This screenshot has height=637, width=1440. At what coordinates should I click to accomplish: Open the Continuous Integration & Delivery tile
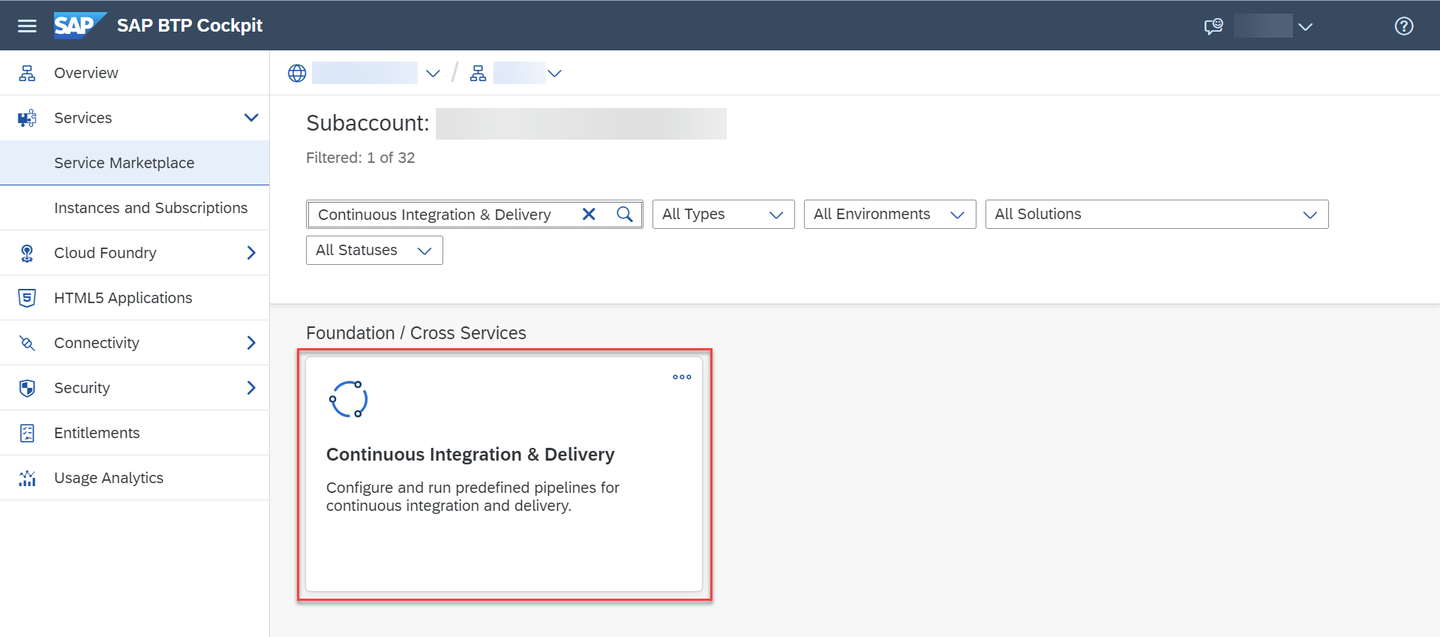click(x=504, y=474)
